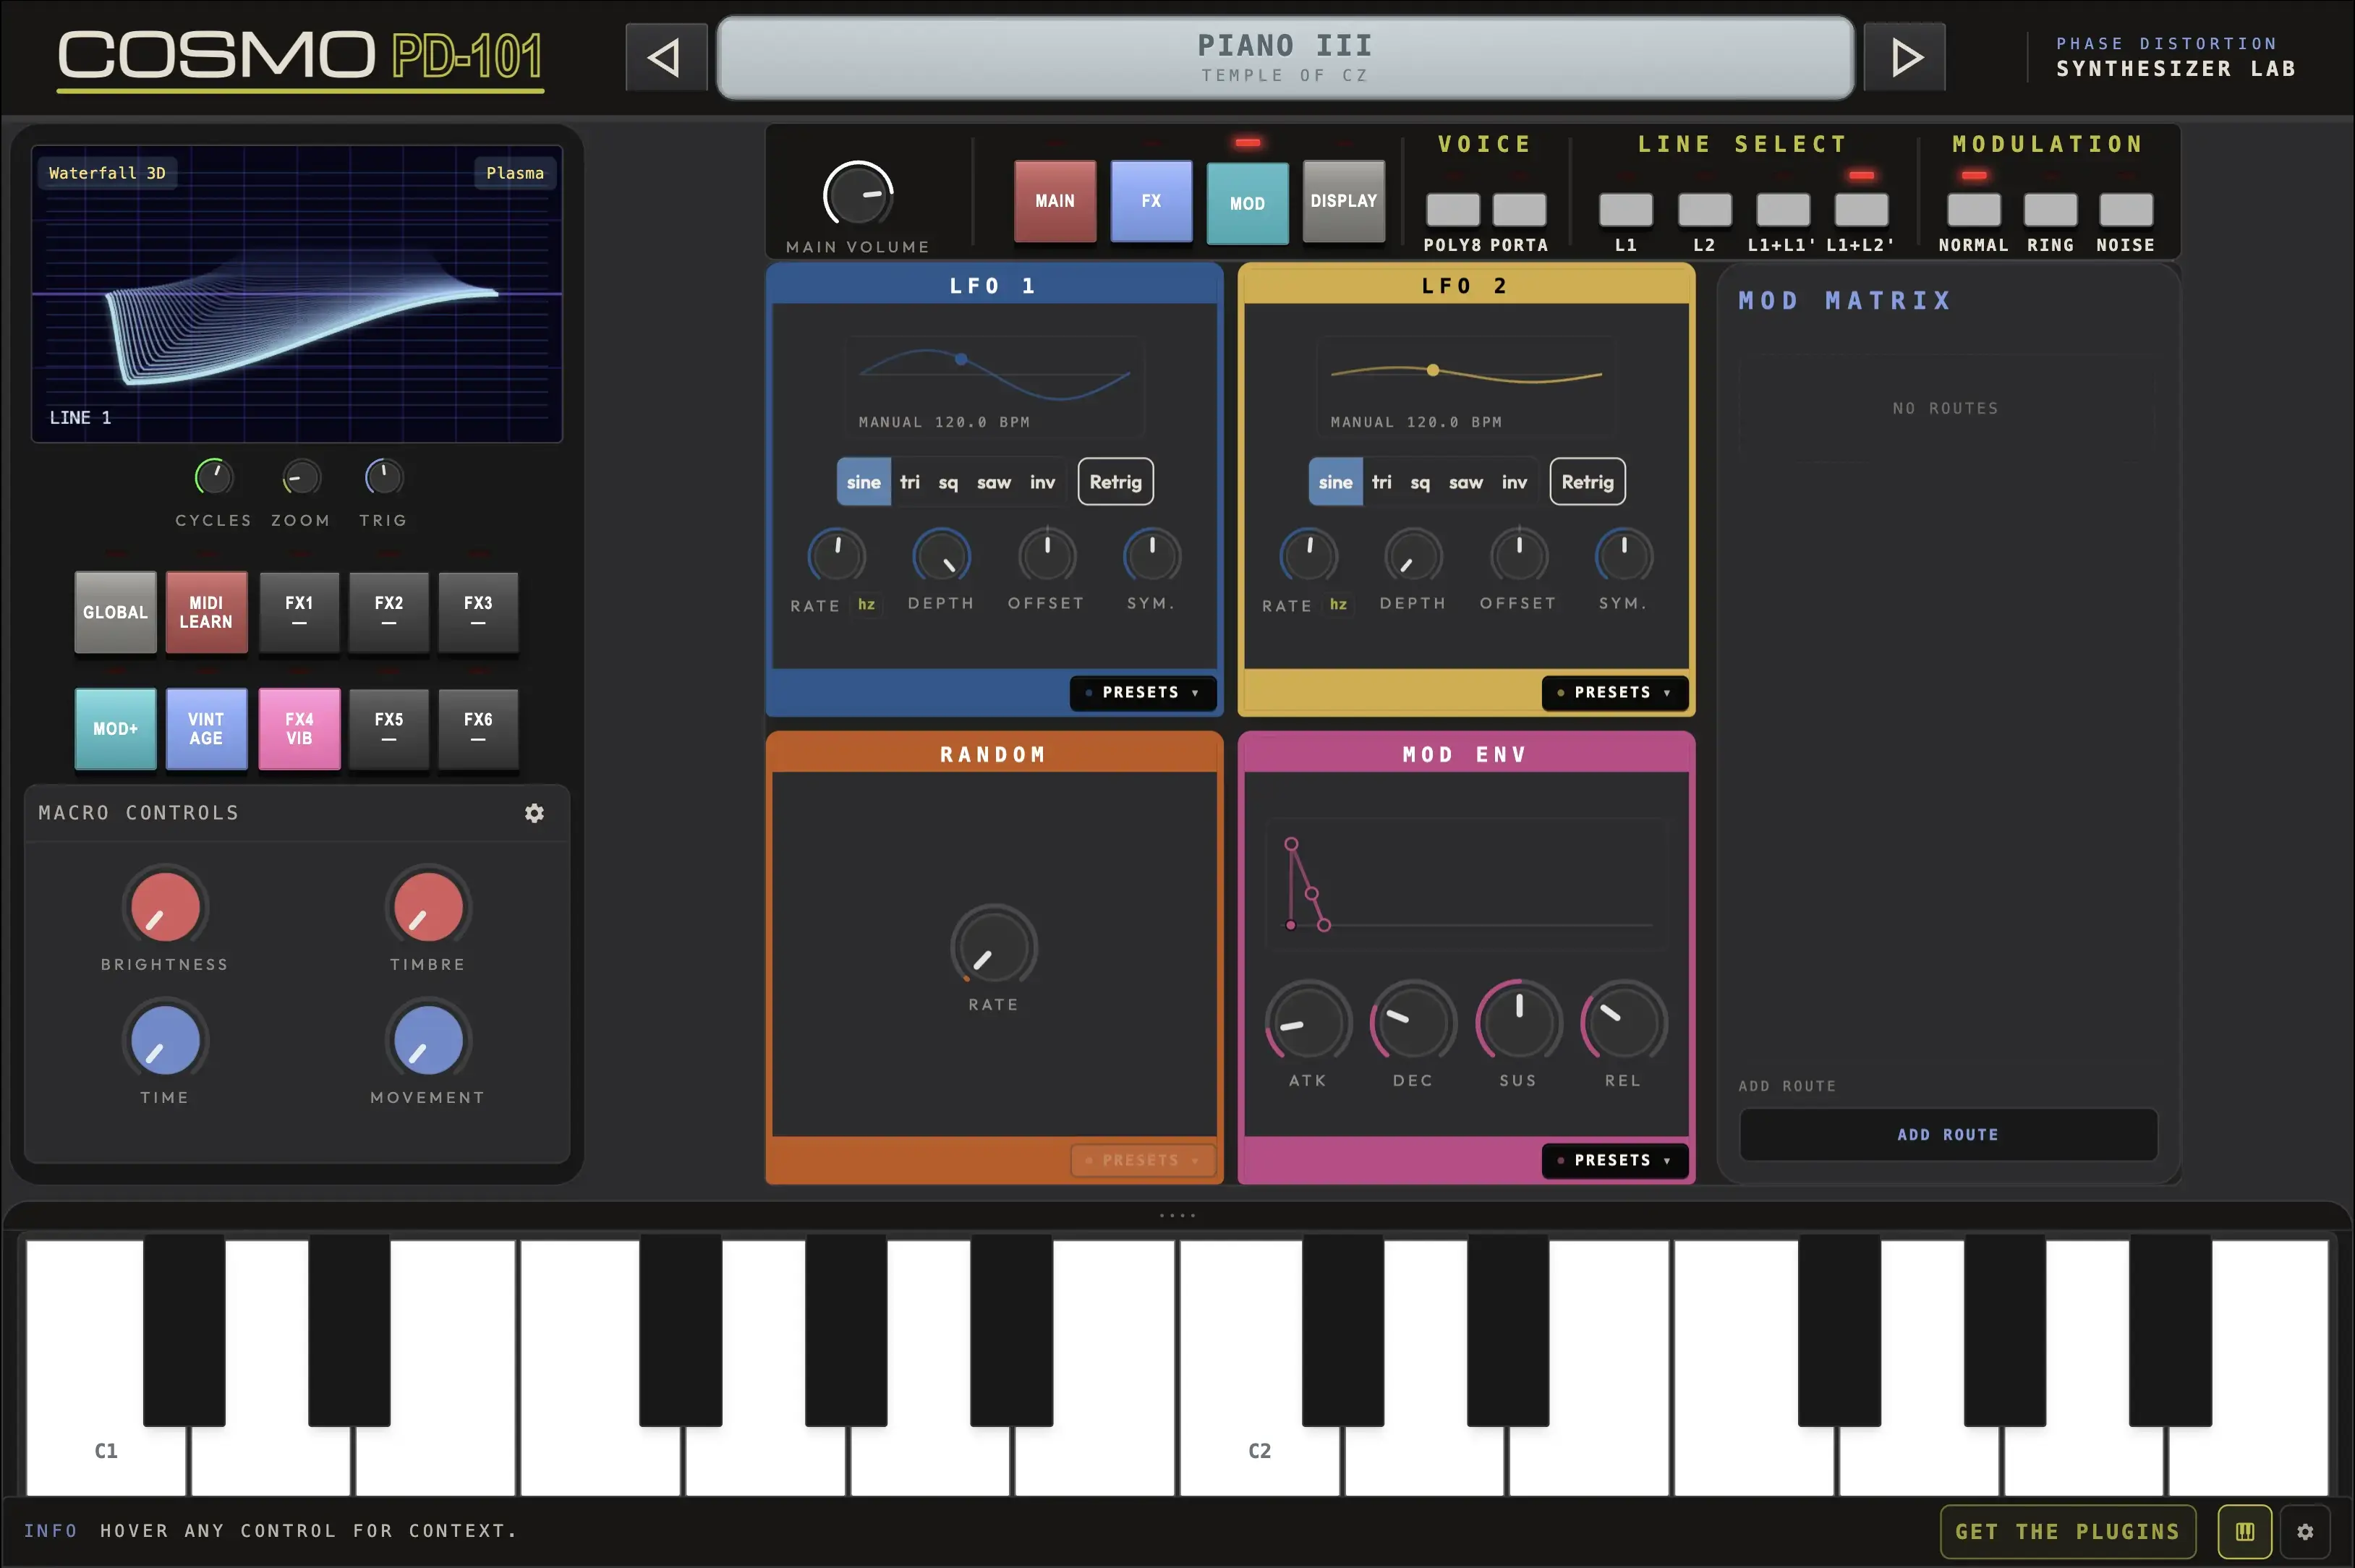Select L1+L1' line switch
The height and width of the screenshot is (1568, 2355).
coord(1783,210)
